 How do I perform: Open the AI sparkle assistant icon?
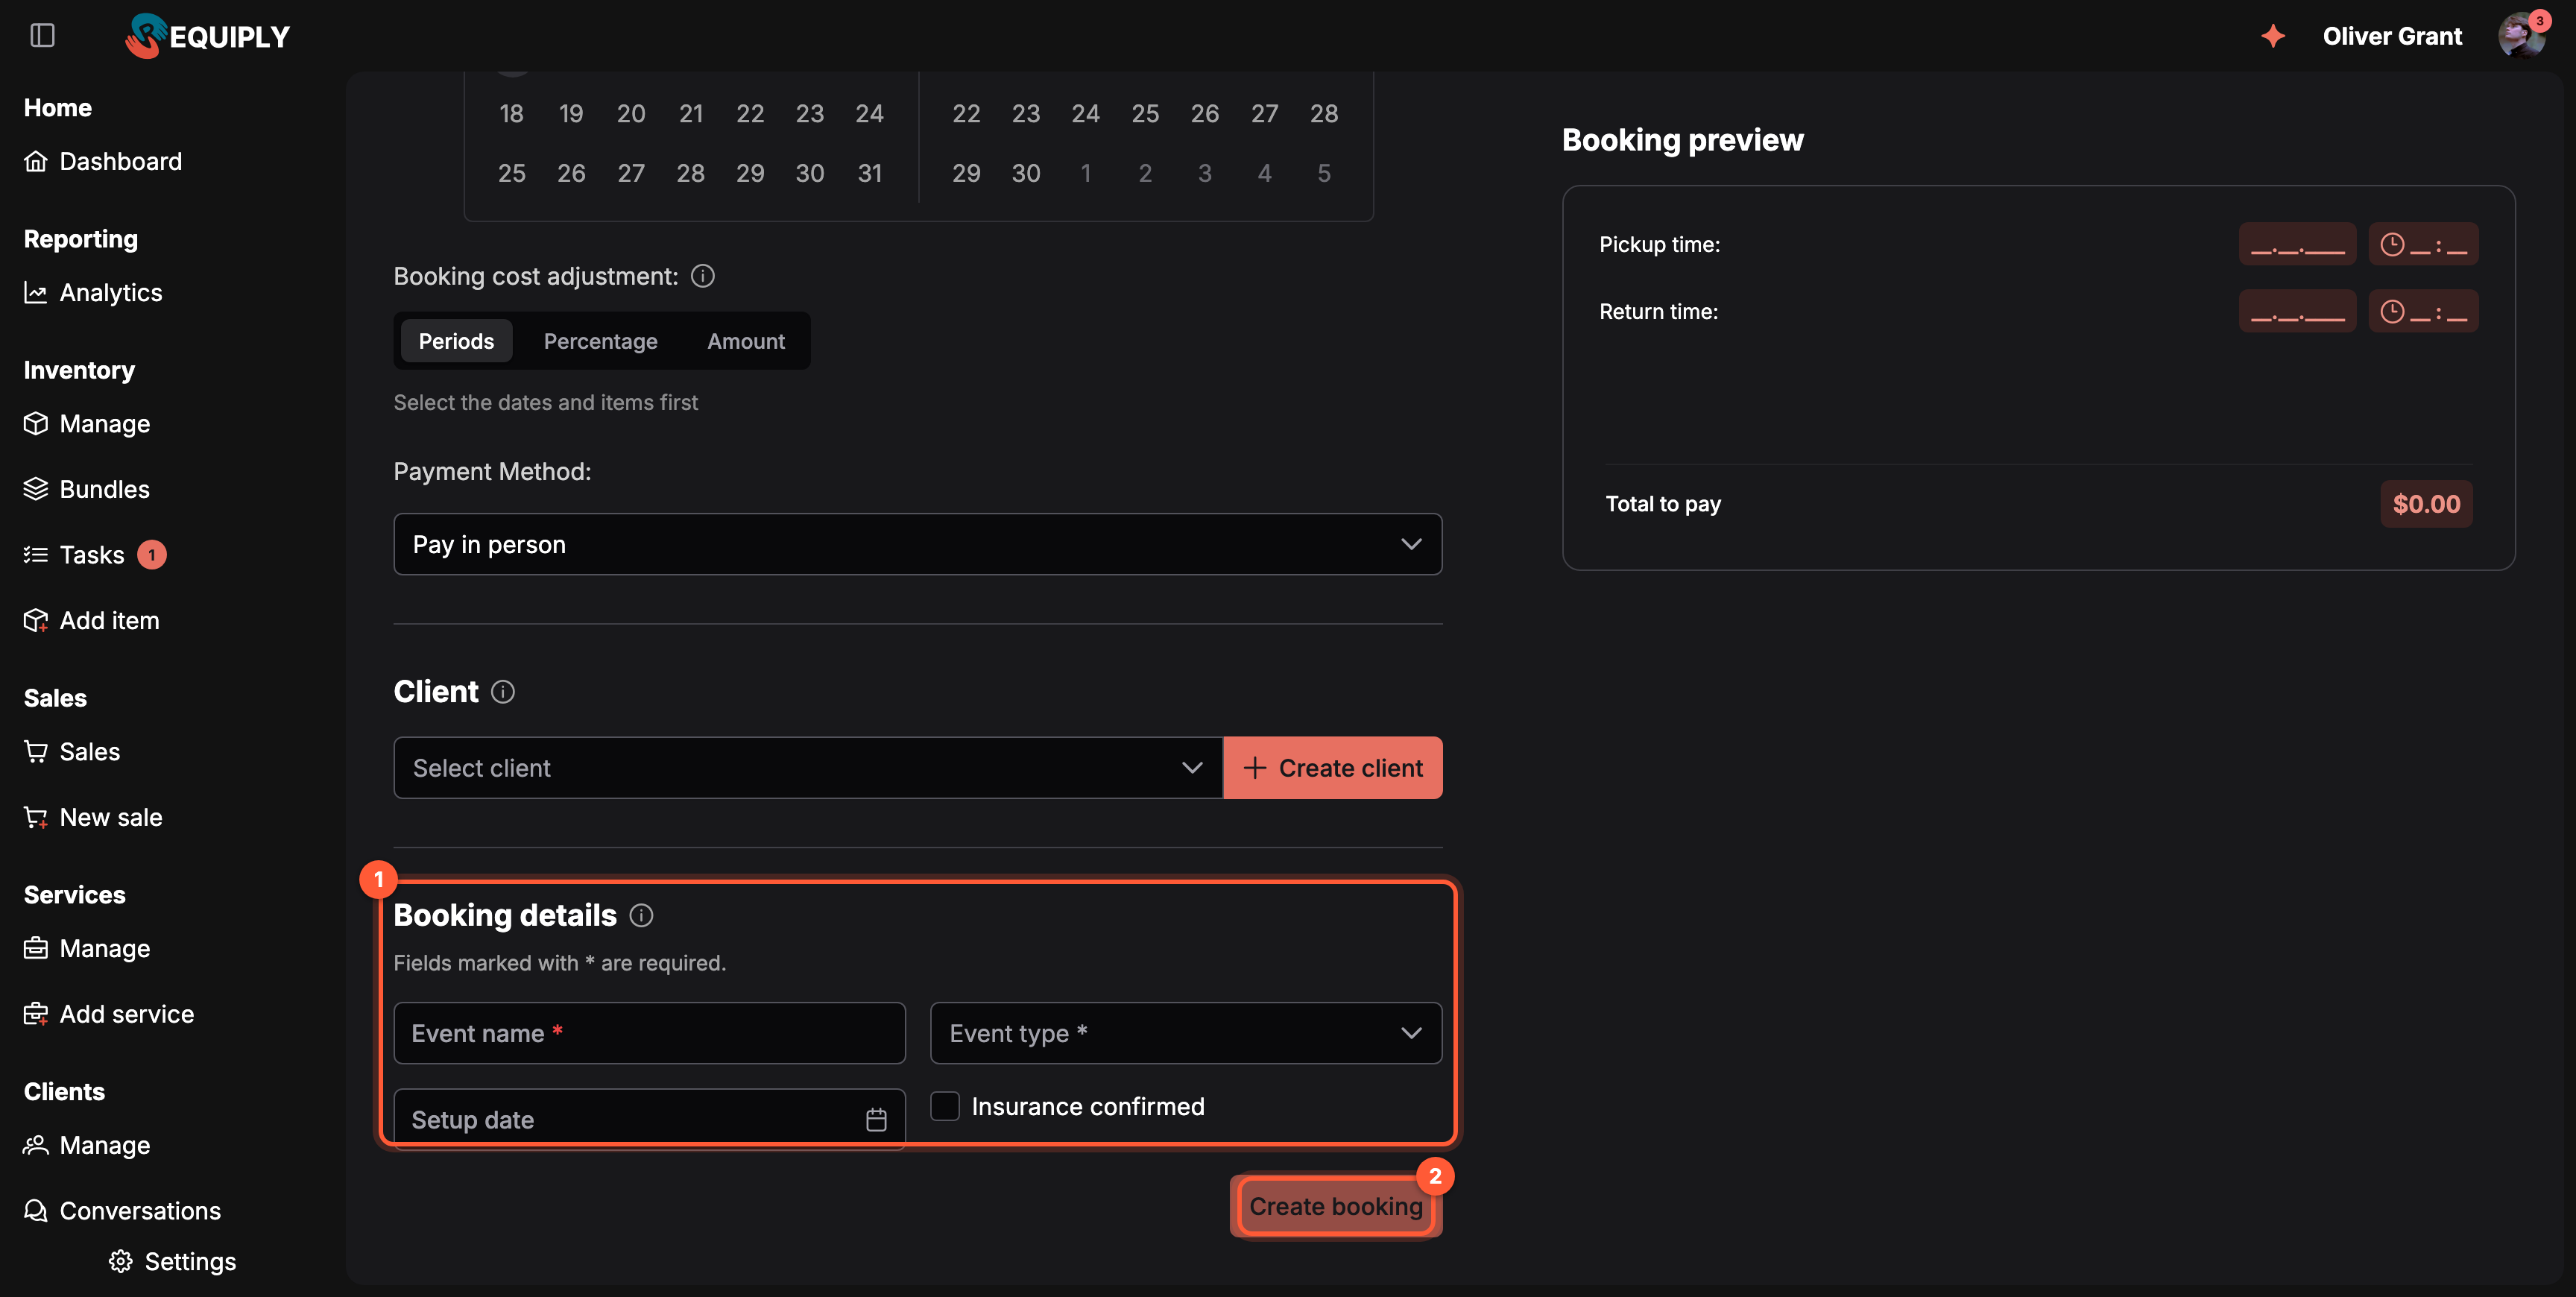(2273, 36)
